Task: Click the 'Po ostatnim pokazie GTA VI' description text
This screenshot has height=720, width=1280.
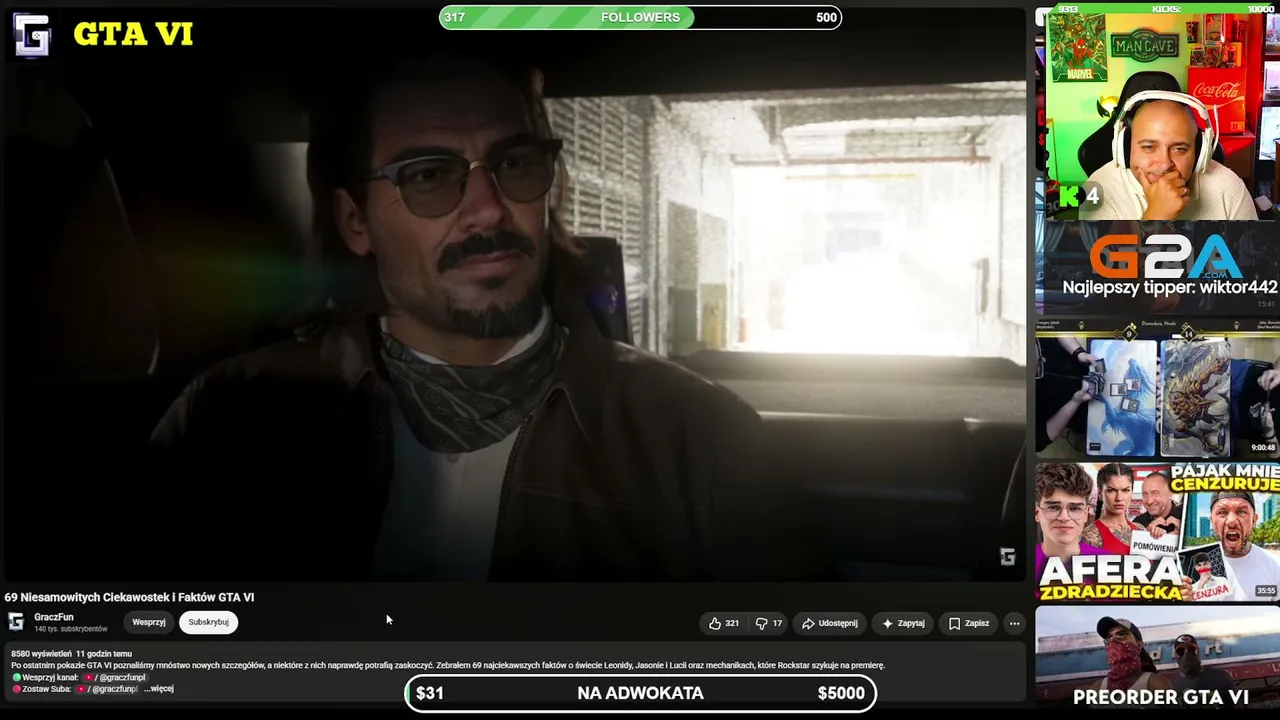Action: (x=448, y=665)
